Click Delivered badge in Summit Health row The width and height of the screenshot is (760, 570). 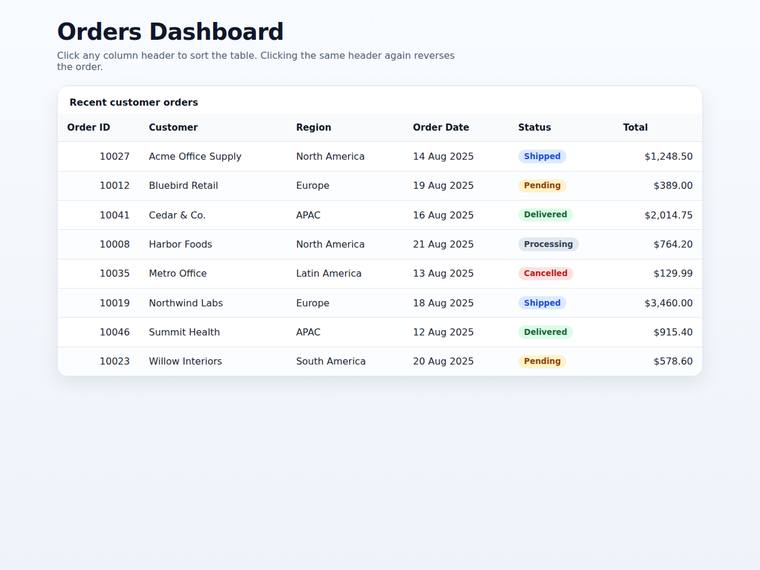click(x=545, y=332)
